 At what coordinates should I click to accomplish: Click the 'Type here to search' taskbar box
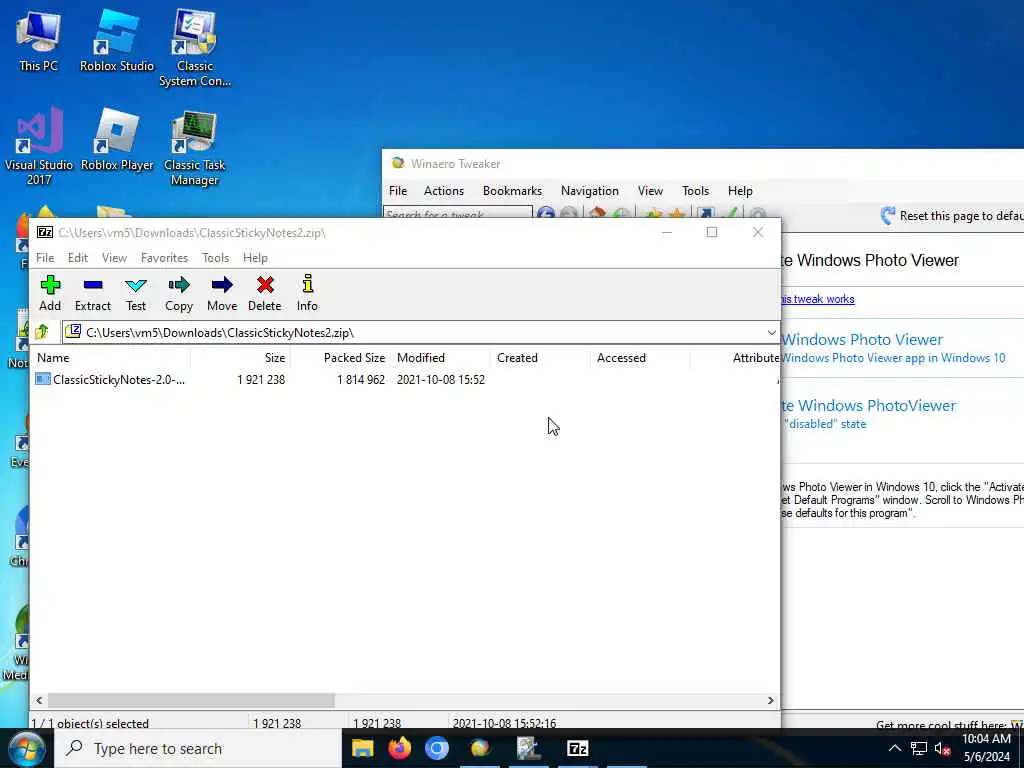pyautogui.click(x=198, y=748)
